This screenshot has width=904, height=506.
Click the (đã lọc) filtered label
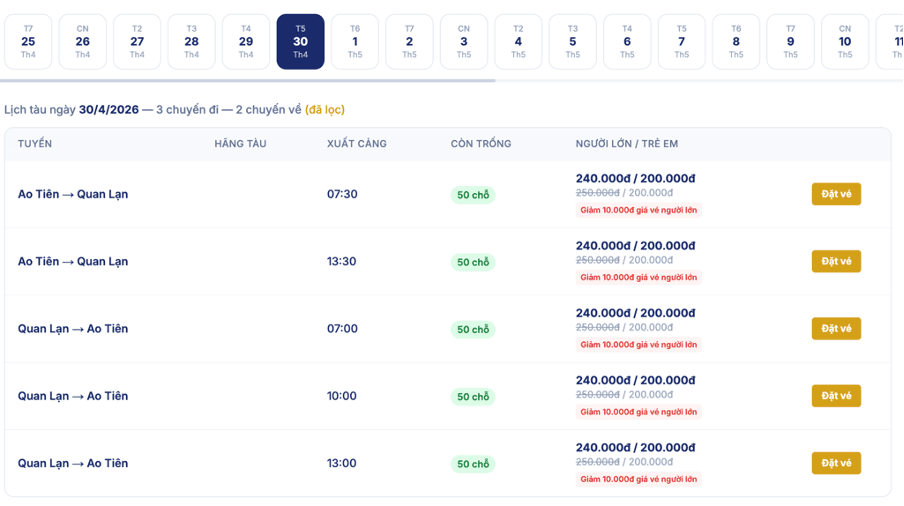tap(325, 109)
